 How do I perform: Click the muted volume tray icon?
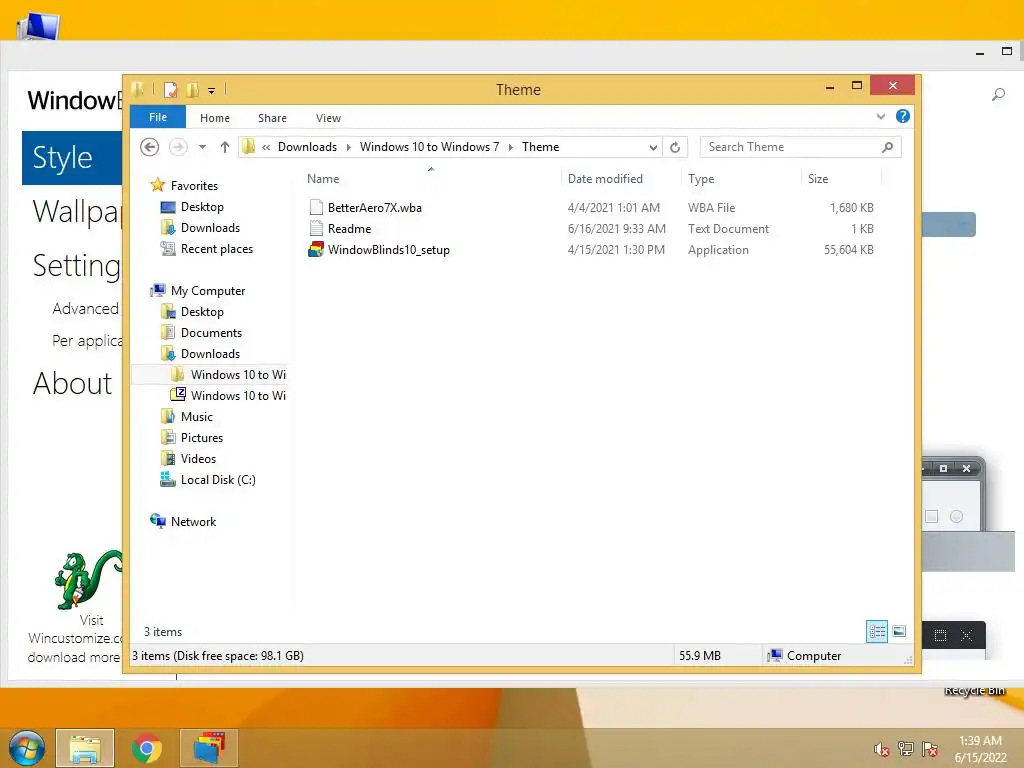click(x=882, y=749)
